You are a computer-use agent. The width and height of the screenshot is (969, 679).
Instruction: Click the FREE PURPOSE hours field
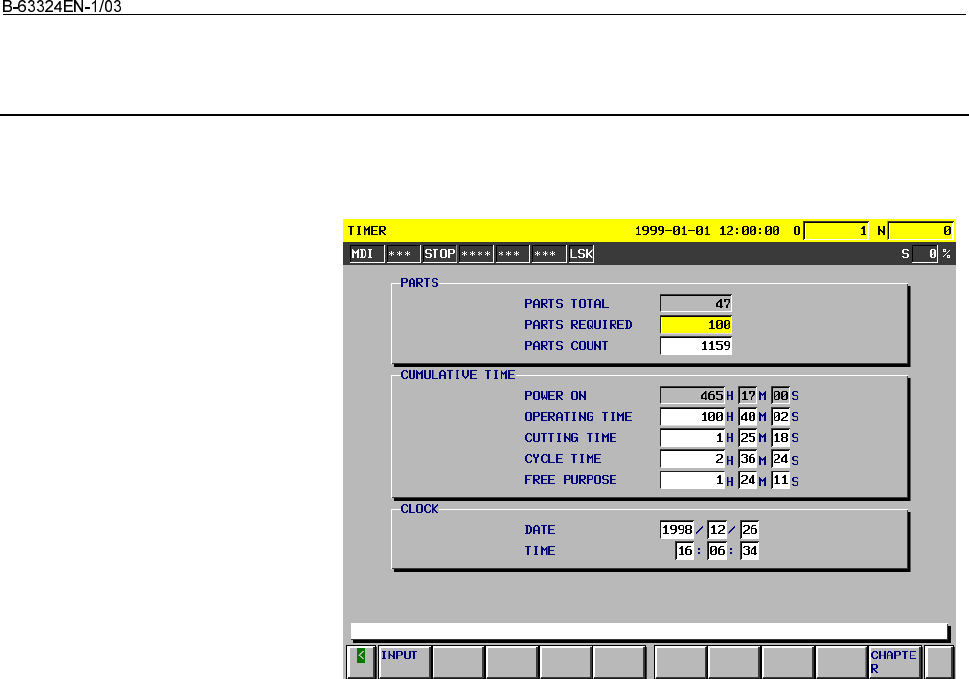click(x=693, y=480)
